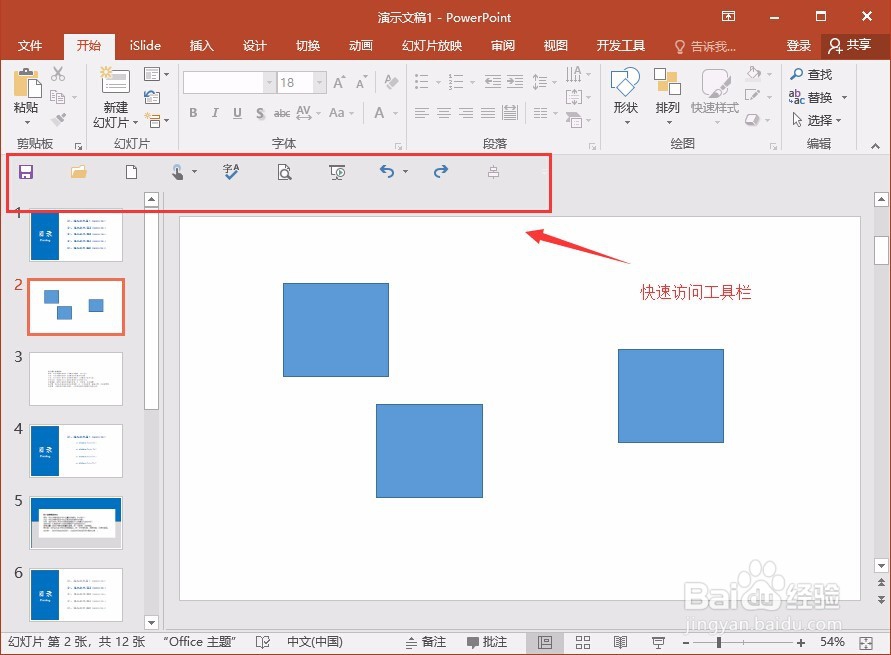891x655 pixels.
Task: Expand the Undo dropdown arrow
Action: pos(404,171)
